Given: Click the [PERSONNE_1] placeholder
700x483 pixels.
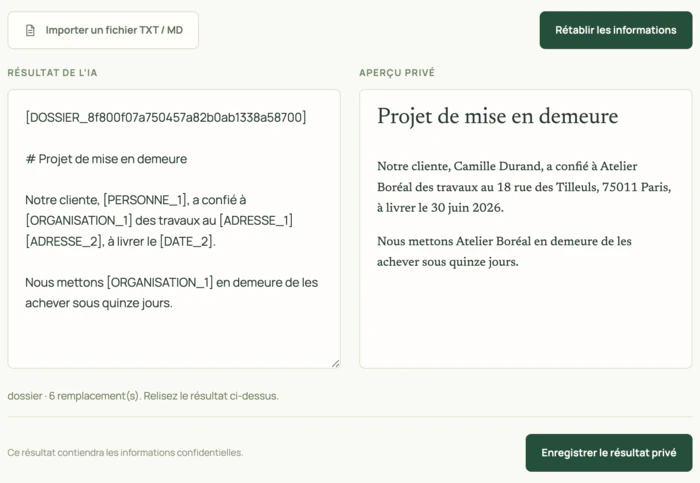Looking at the screenshot, I should coord(145,200).
